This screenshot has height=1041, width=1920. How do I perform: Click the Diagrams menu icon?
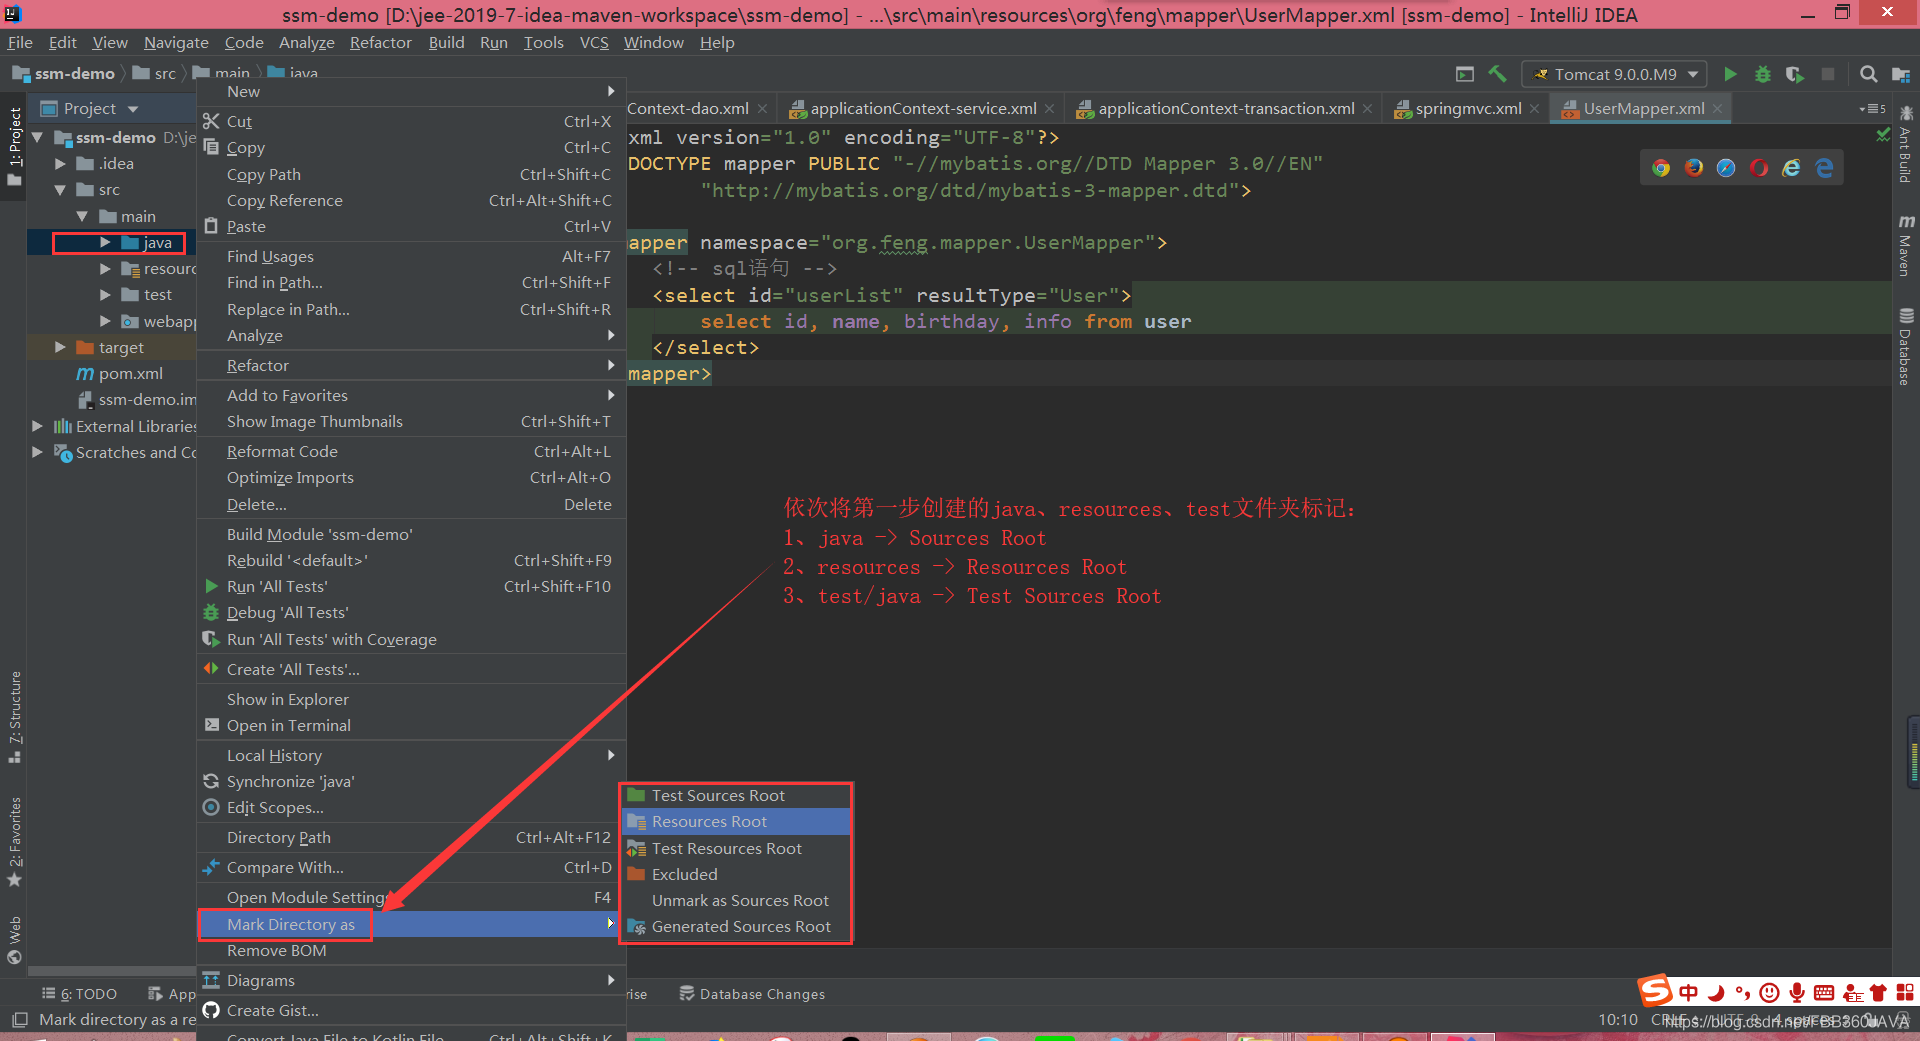[x=211, y=980]
